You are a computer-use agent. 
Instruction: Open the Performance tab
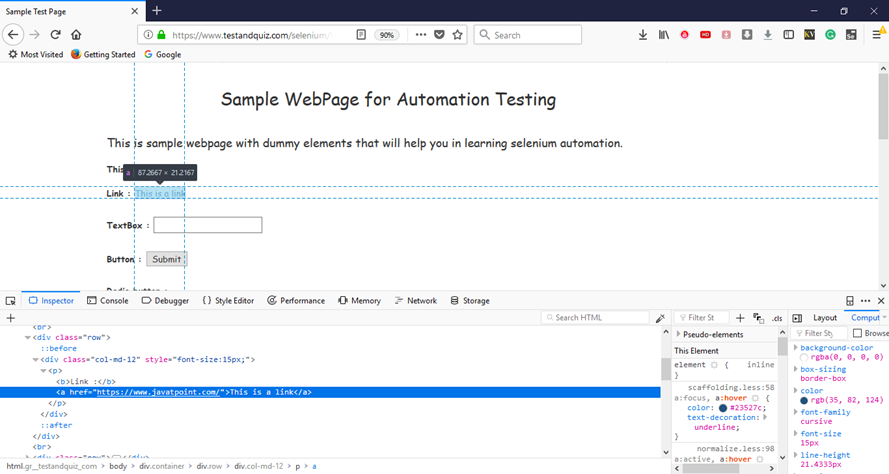[296, 301]
